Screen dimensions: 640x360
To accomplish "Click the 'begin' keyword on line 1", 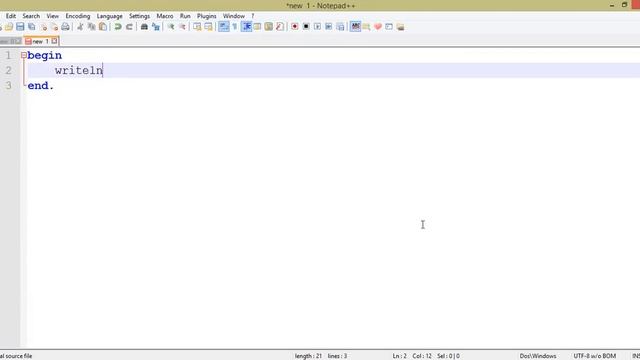I will (x=44, y=56).
